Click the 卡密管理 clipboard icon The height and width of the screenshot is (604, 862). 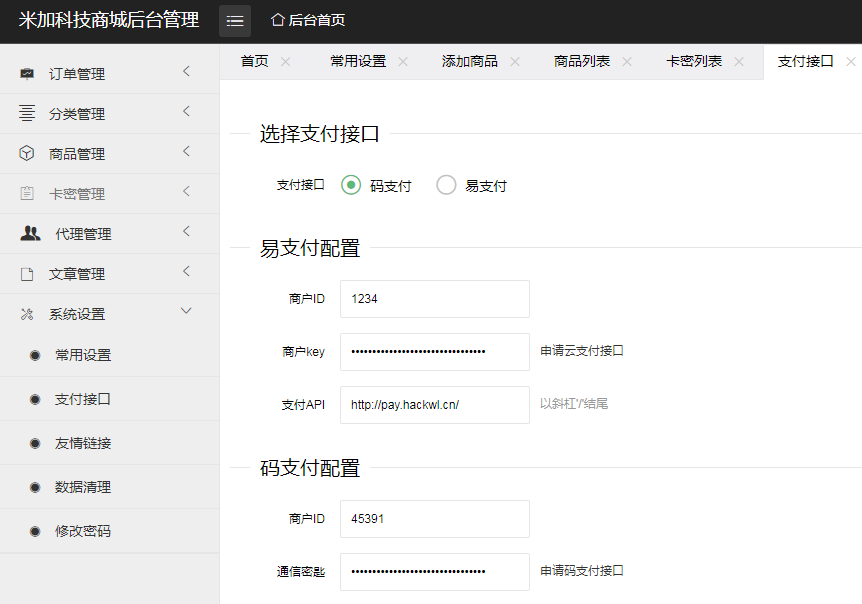pyautogui.click(x=27, y=194)
